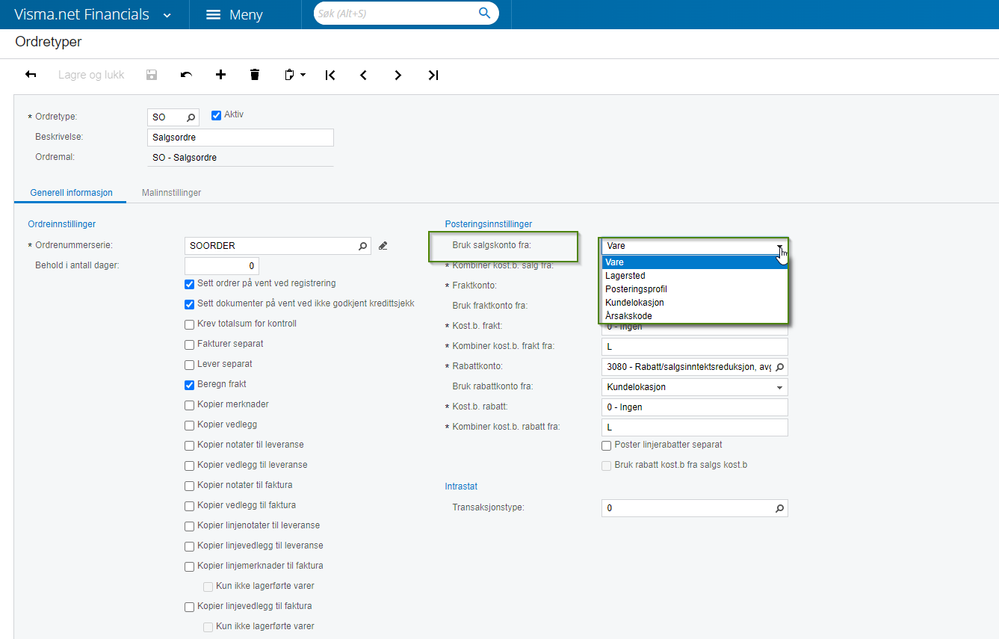Add a new record with plus icon
The width and height of the screenshot is (999, 639).
[x=220, y=75]
